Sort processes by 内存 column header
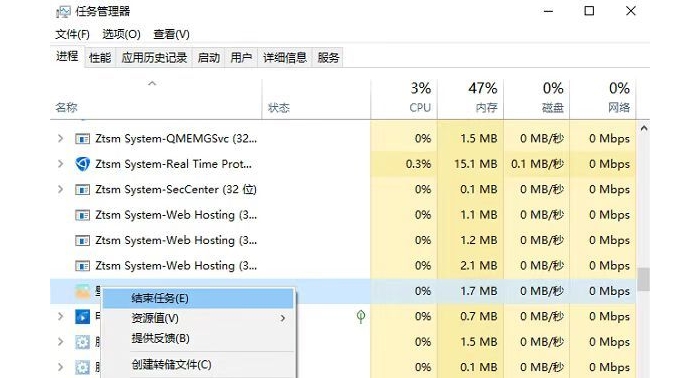 pyautogui.click(x=470, y=98)
